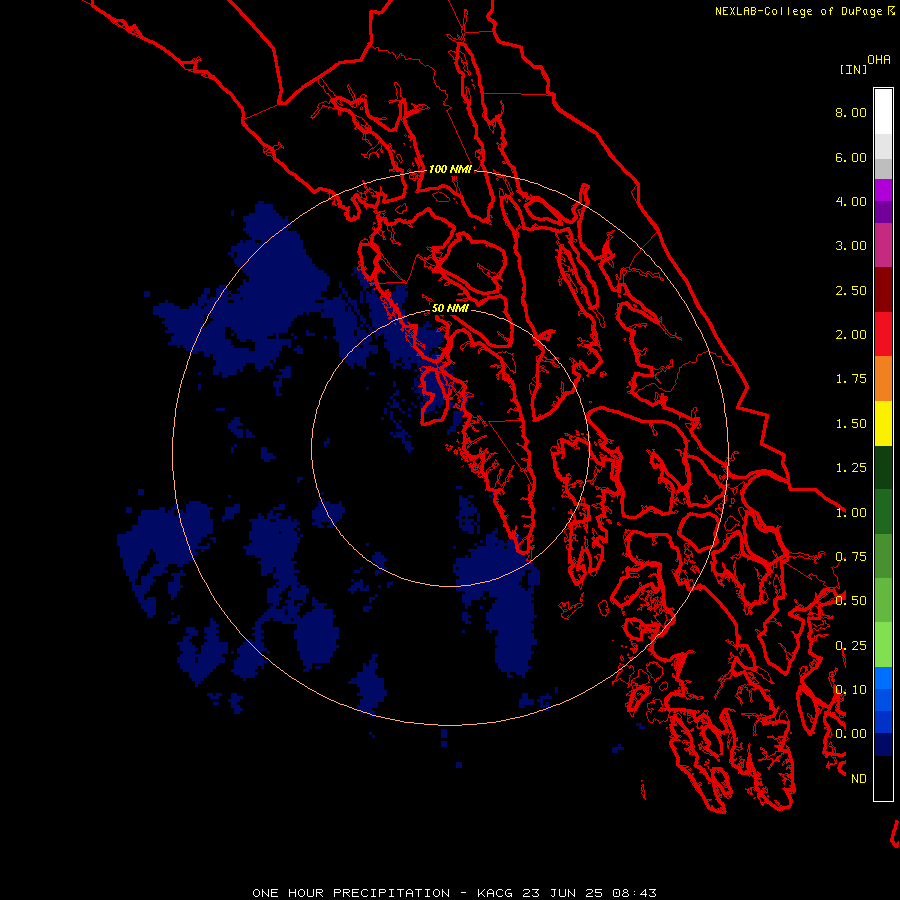This screenshot has width=900, height=900.
Task: Pick the pink swatch beside 3.00
Action: [x=883, y=245]
